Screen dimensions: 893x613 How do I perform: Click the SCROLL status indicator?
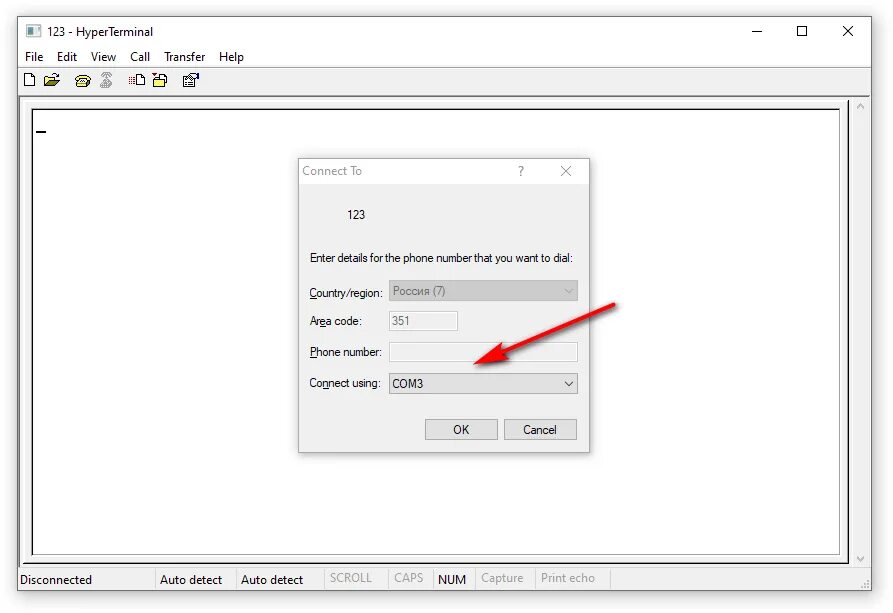351,578
